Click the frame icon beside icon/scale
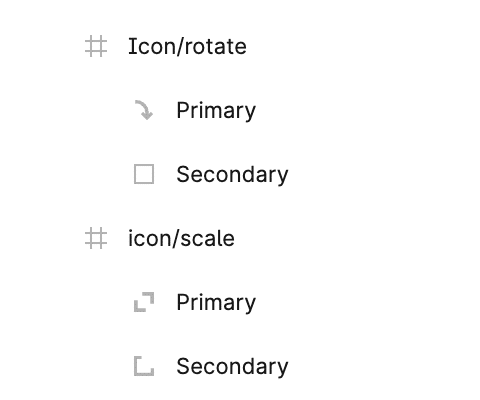This screenshot has width=480, height=400. pyautogui.click(x=96, y=238)
